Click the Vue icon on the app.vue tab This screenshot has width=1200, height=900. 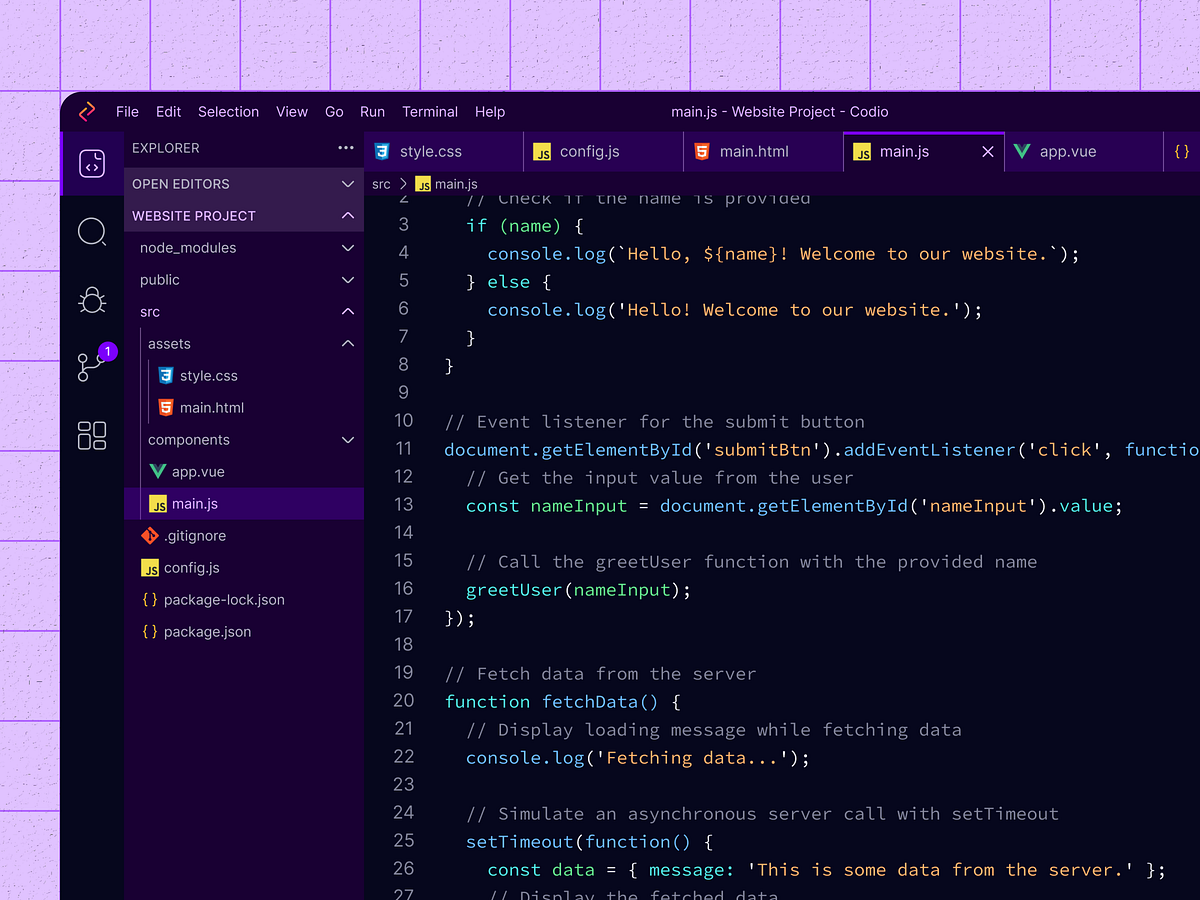1022,151
